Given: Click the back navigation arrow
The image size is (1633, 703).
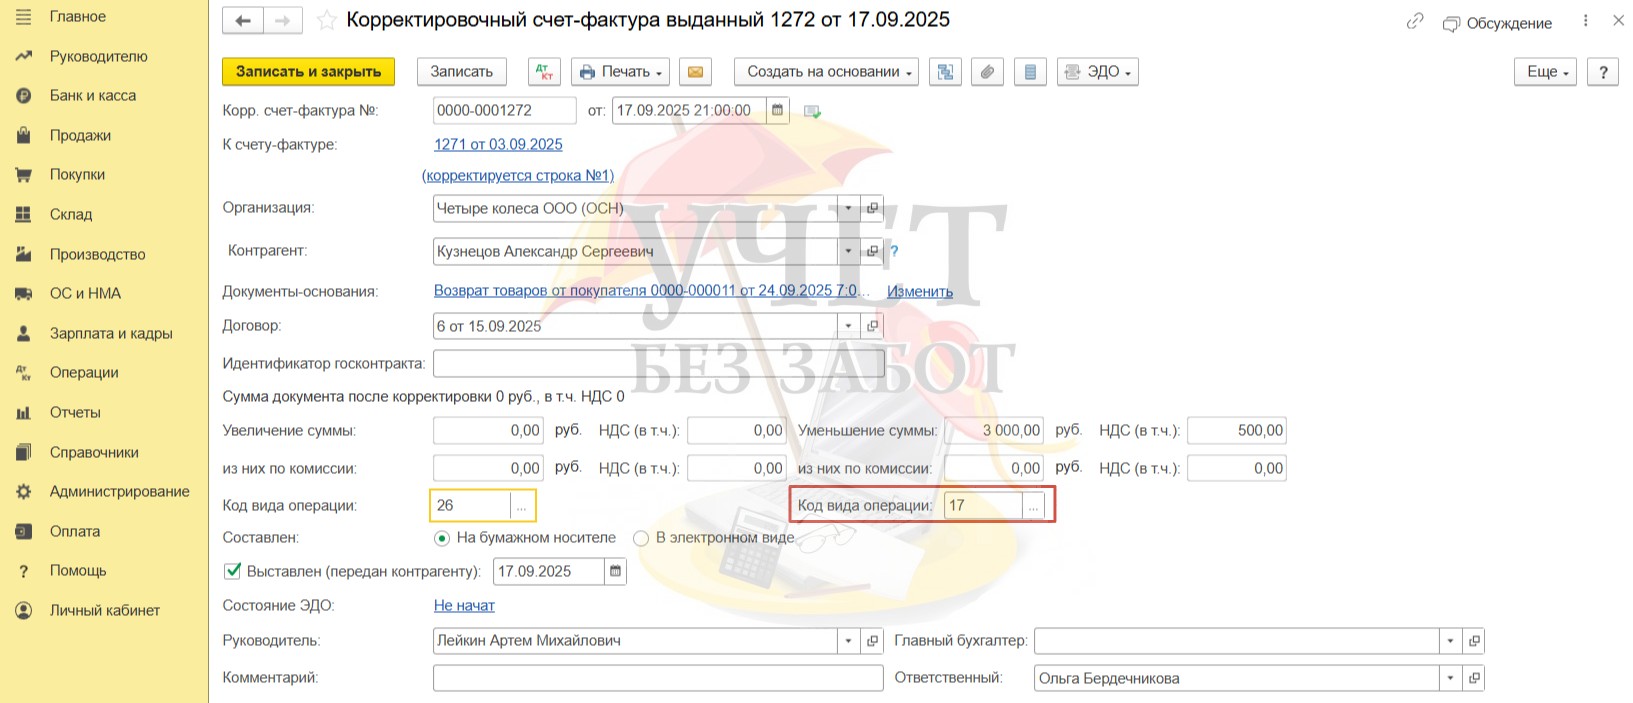Looking at the screenshot, I should click(x=243, y=20).
